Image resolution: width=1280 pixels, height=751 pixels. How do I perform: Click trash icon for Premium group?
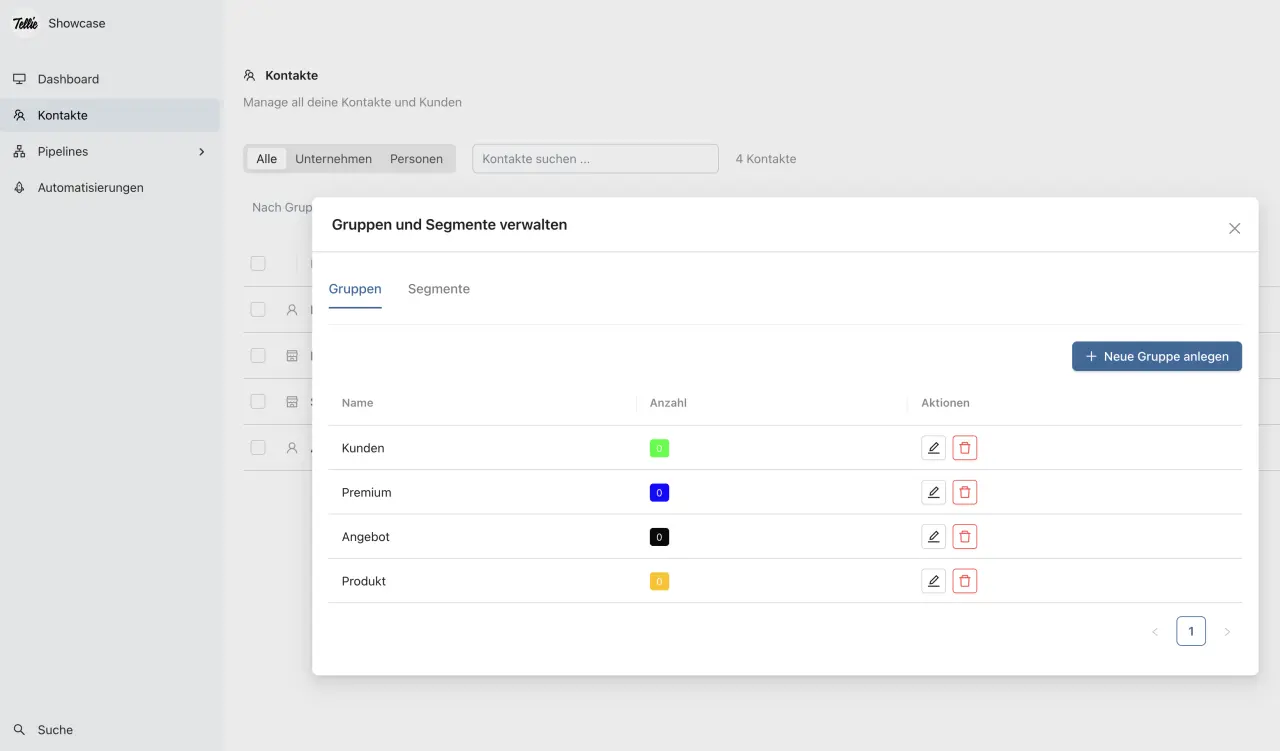[964, 492]
